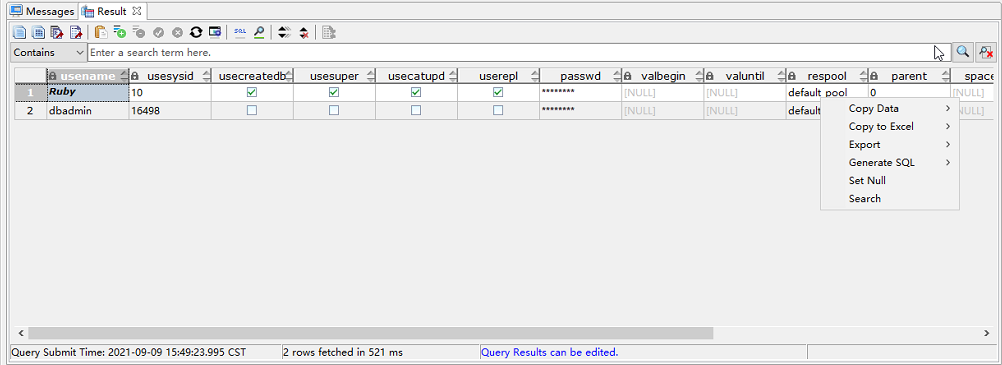Check usecreatedb checkbox in dbadmin row

coord(252,110)
